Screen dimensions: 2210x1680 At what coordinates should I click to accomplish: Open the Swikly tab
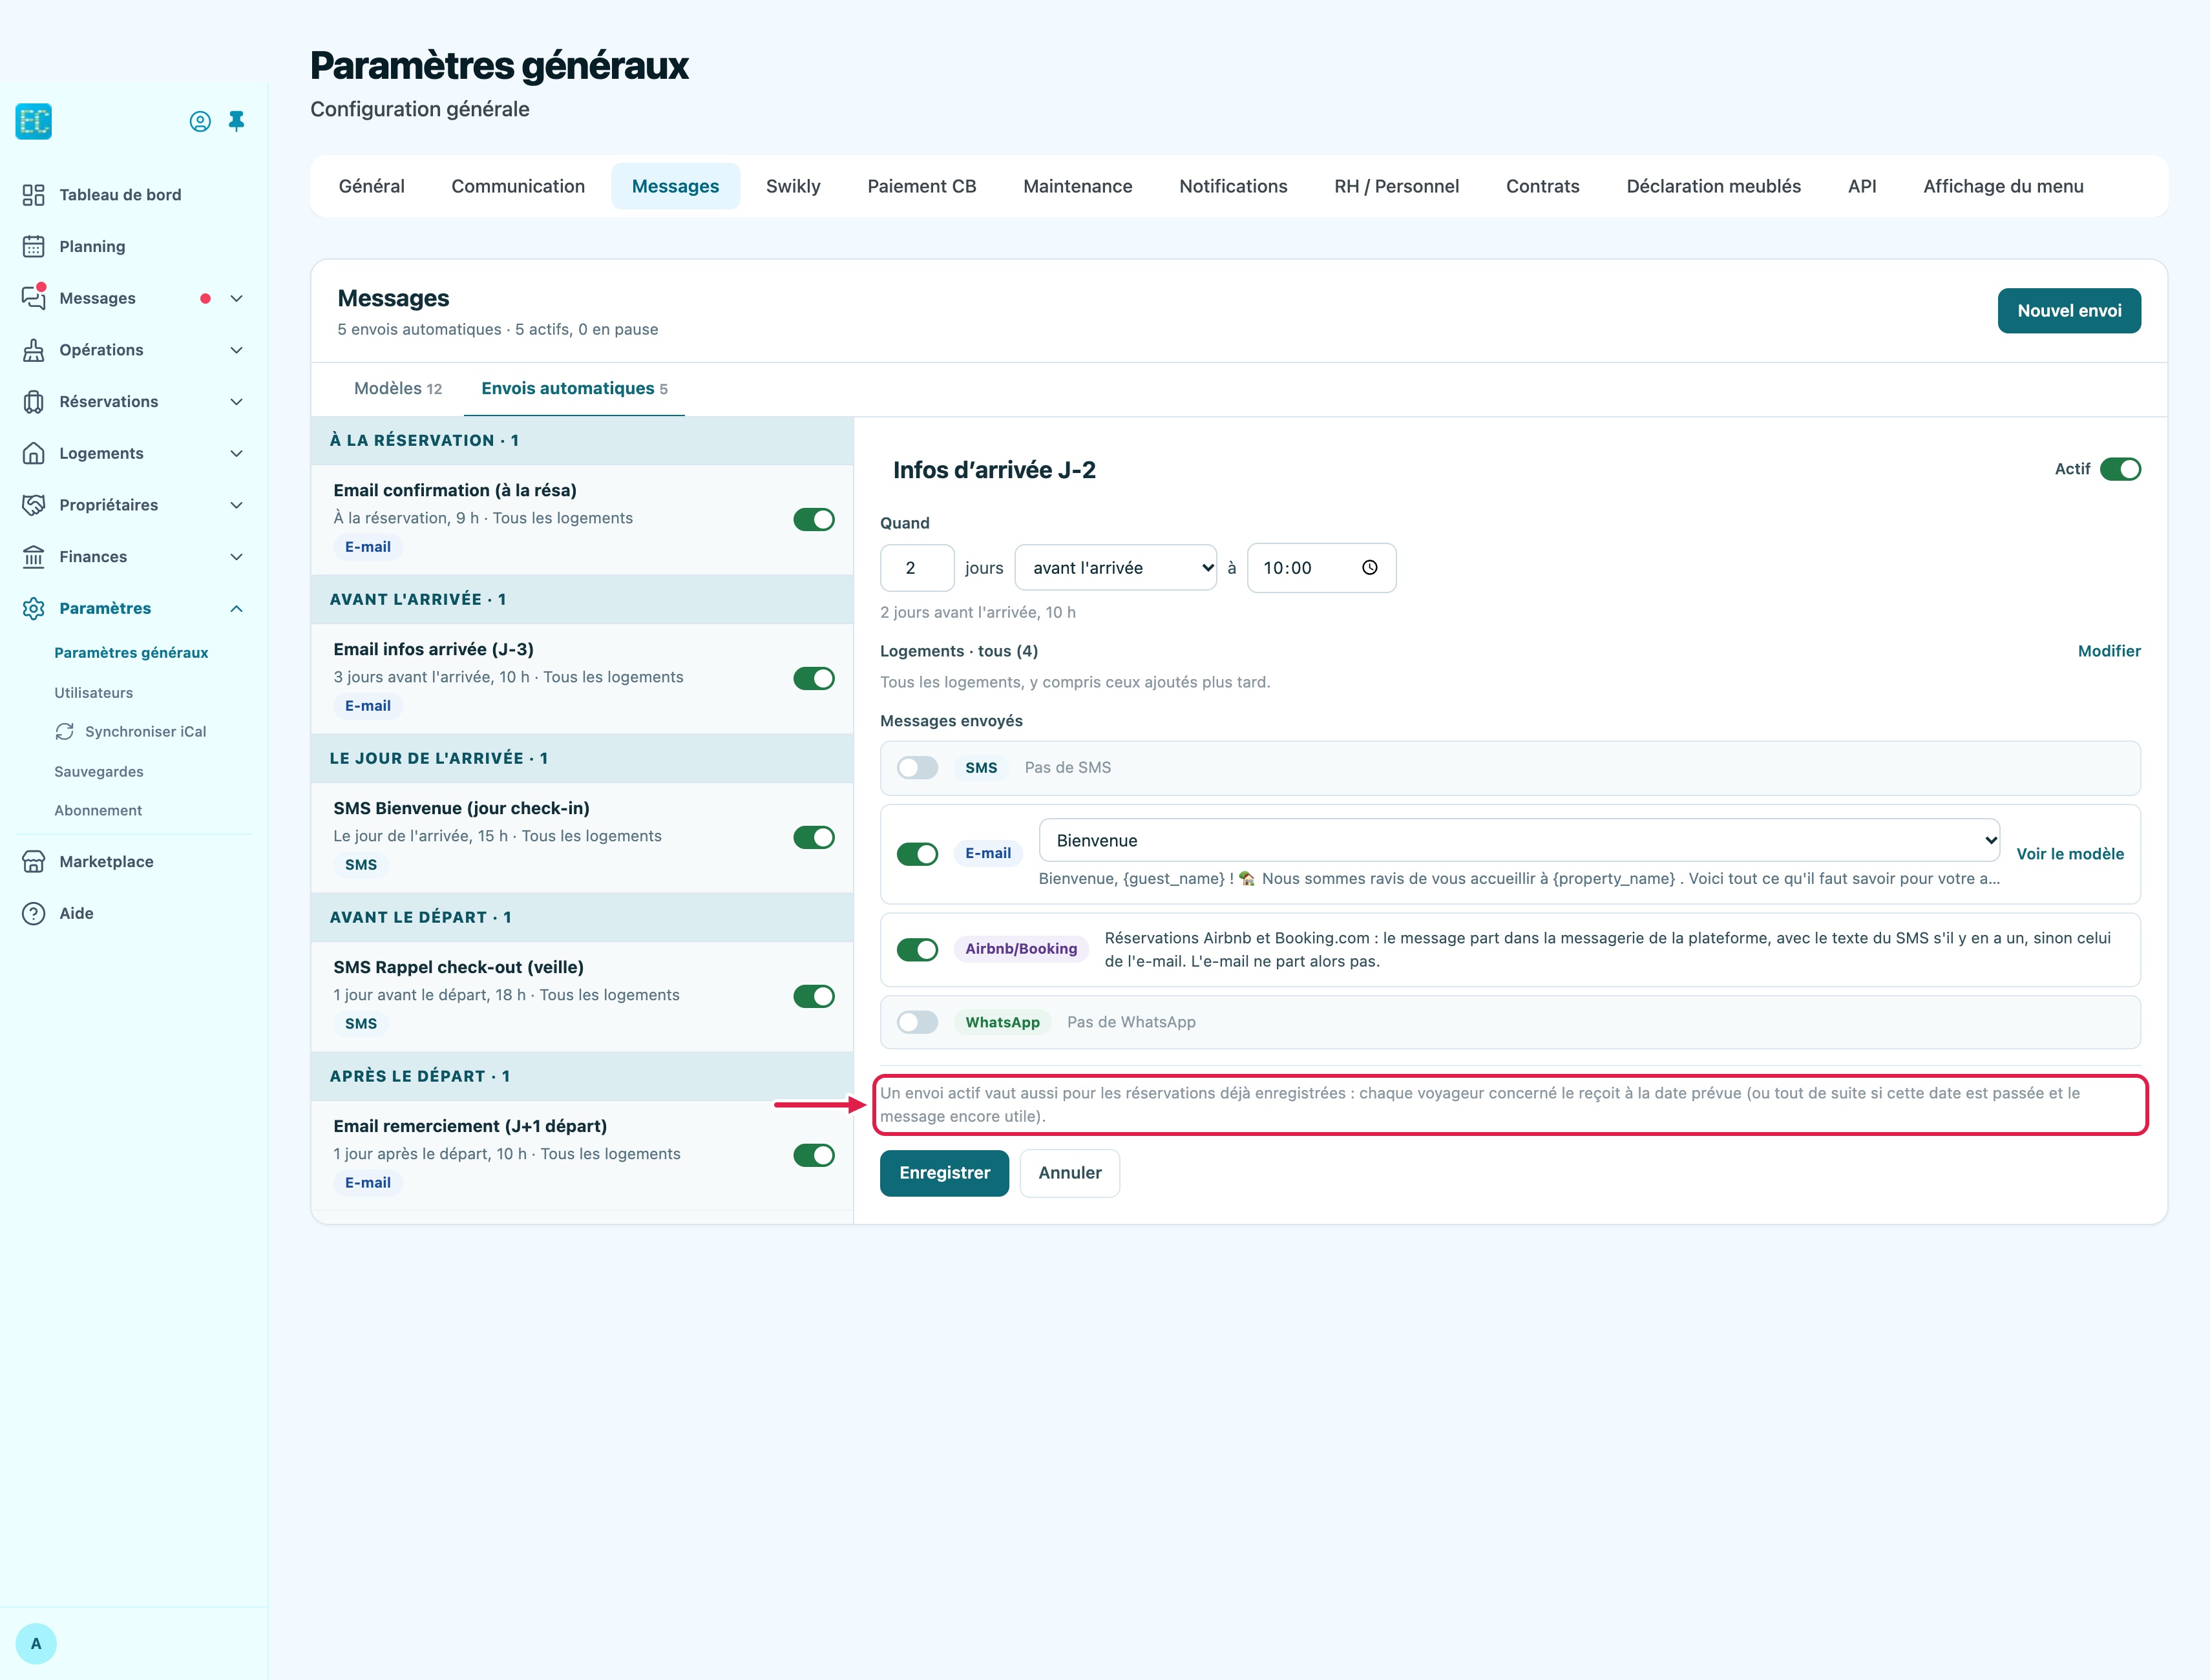click(793, 186)
